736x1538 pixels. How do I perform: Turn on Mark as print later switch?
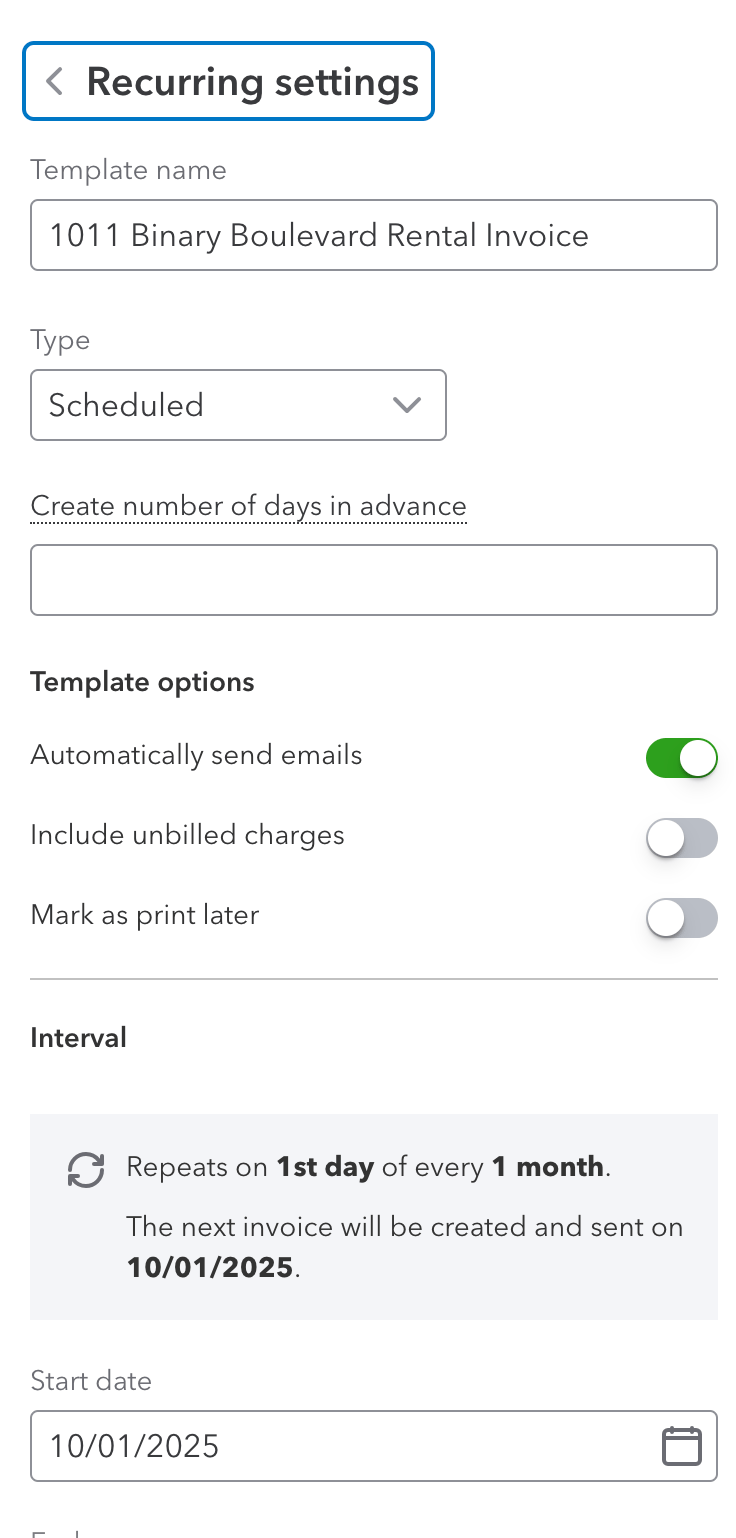tap(682, 918)
